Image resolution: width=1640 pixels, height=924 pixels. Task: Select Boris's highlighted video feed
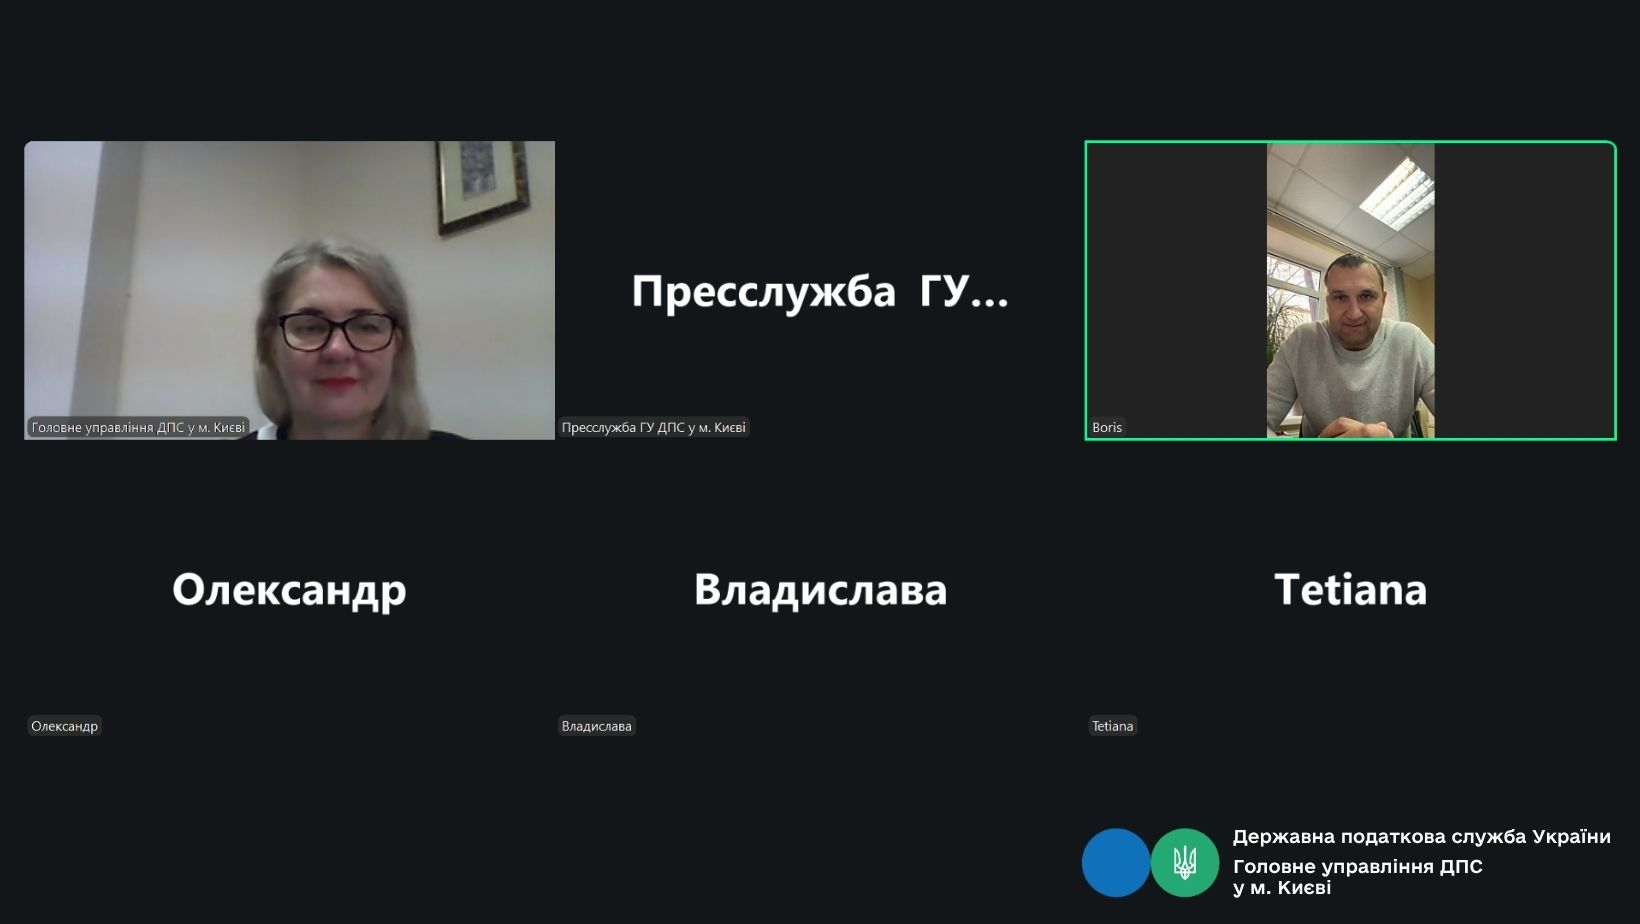coord(1350,290)
